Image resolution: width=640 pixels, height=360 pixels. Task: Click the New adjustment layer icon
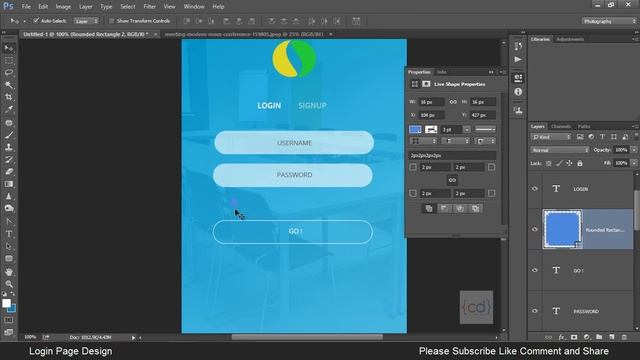(x=587, y=337)
